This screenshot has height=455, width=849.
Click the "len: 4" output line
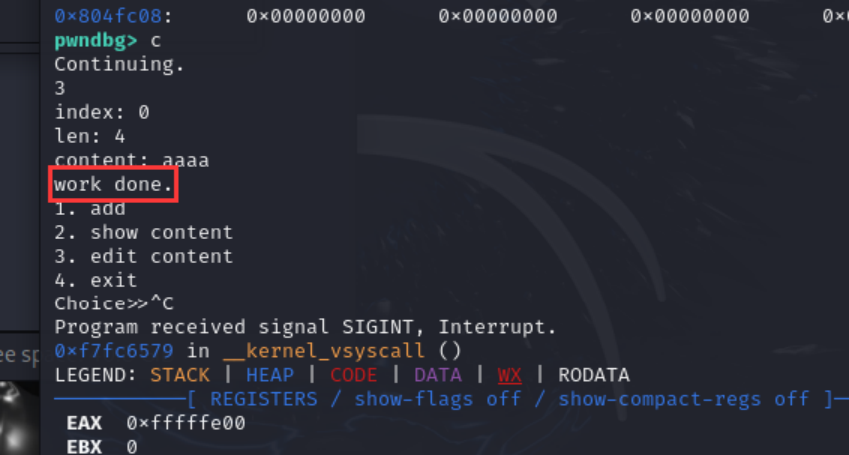89,136
